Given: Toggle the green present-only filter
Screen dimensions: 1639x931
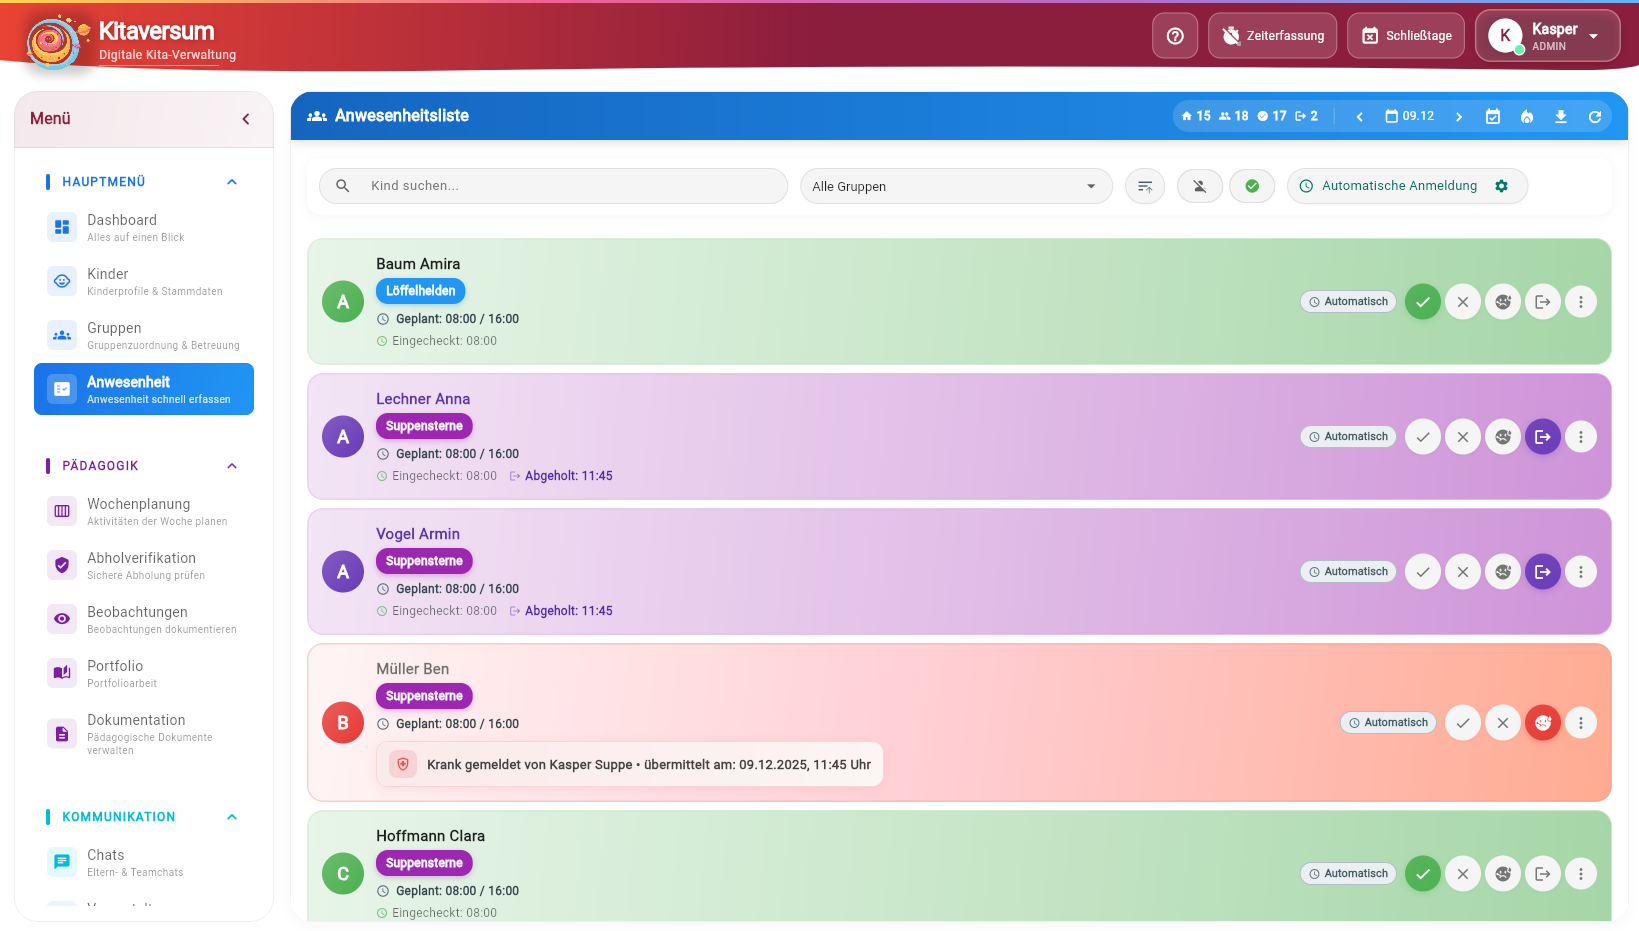Looking at the screenshot, I should (1252, 187).
